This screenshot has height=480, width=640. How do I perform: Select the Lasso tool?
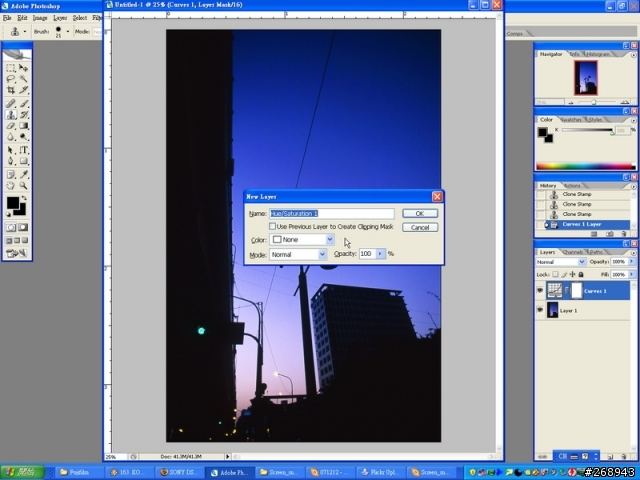coord(11,79)
